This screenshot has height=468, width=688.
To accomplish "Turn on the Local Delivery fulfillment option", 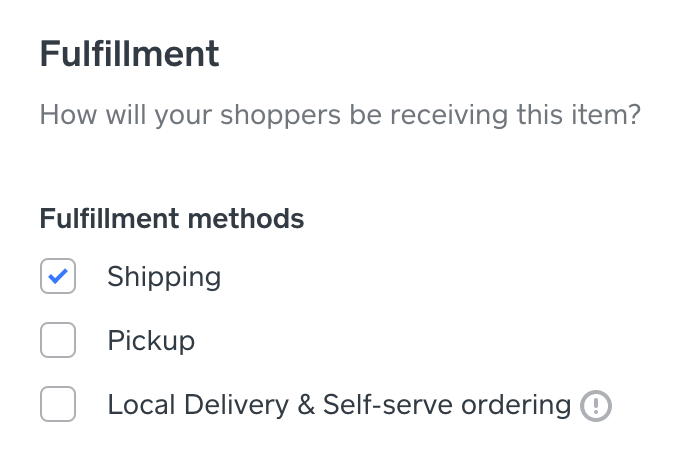I will 58,405.
